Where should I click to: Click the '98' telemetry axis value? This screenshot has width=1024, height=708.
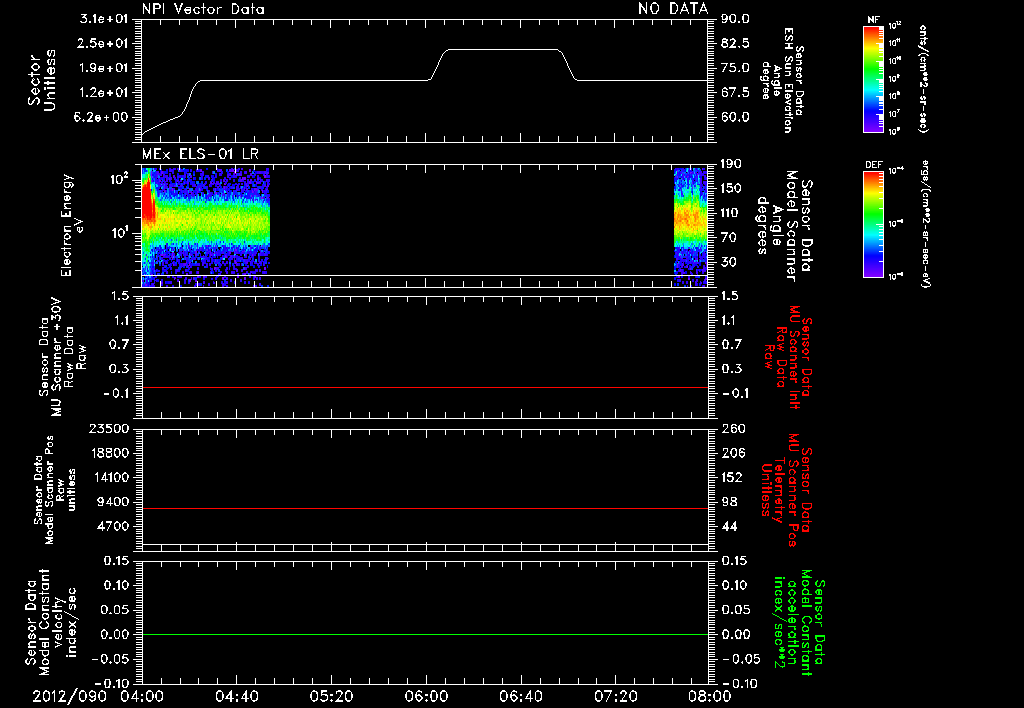pos(729,502)
